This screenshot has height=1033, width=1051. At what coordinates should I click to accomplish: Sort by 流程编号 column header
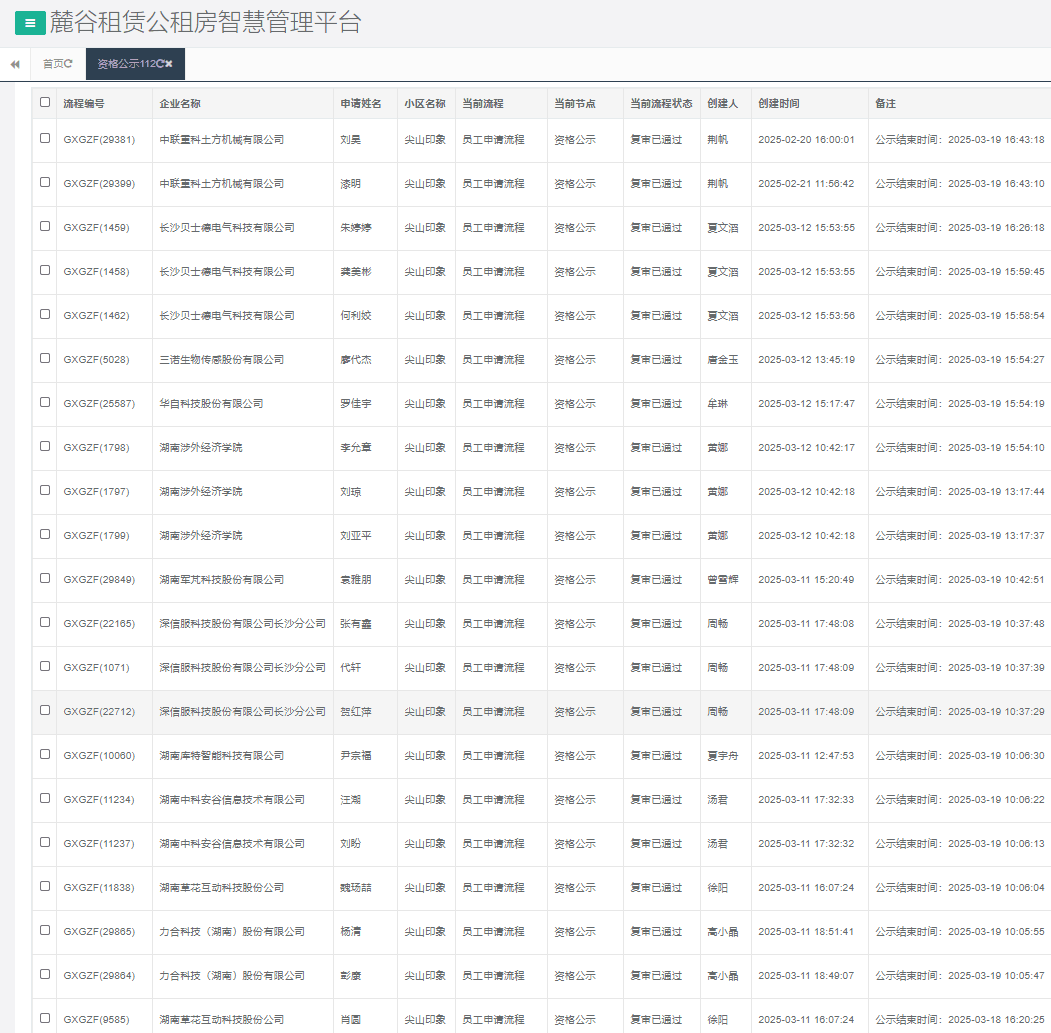[84, 103]
